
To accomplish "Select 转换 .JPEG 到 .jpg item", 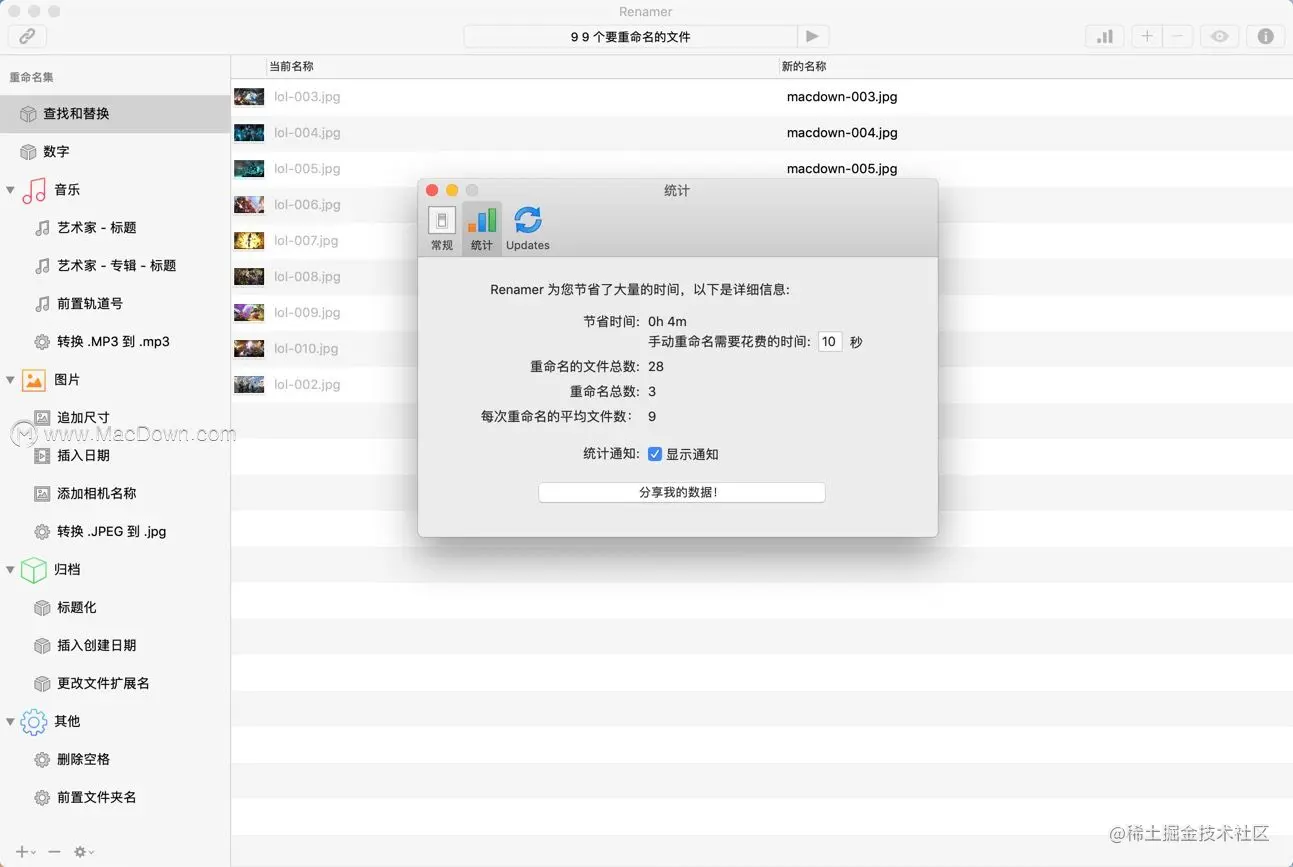I will pos(115,532).
